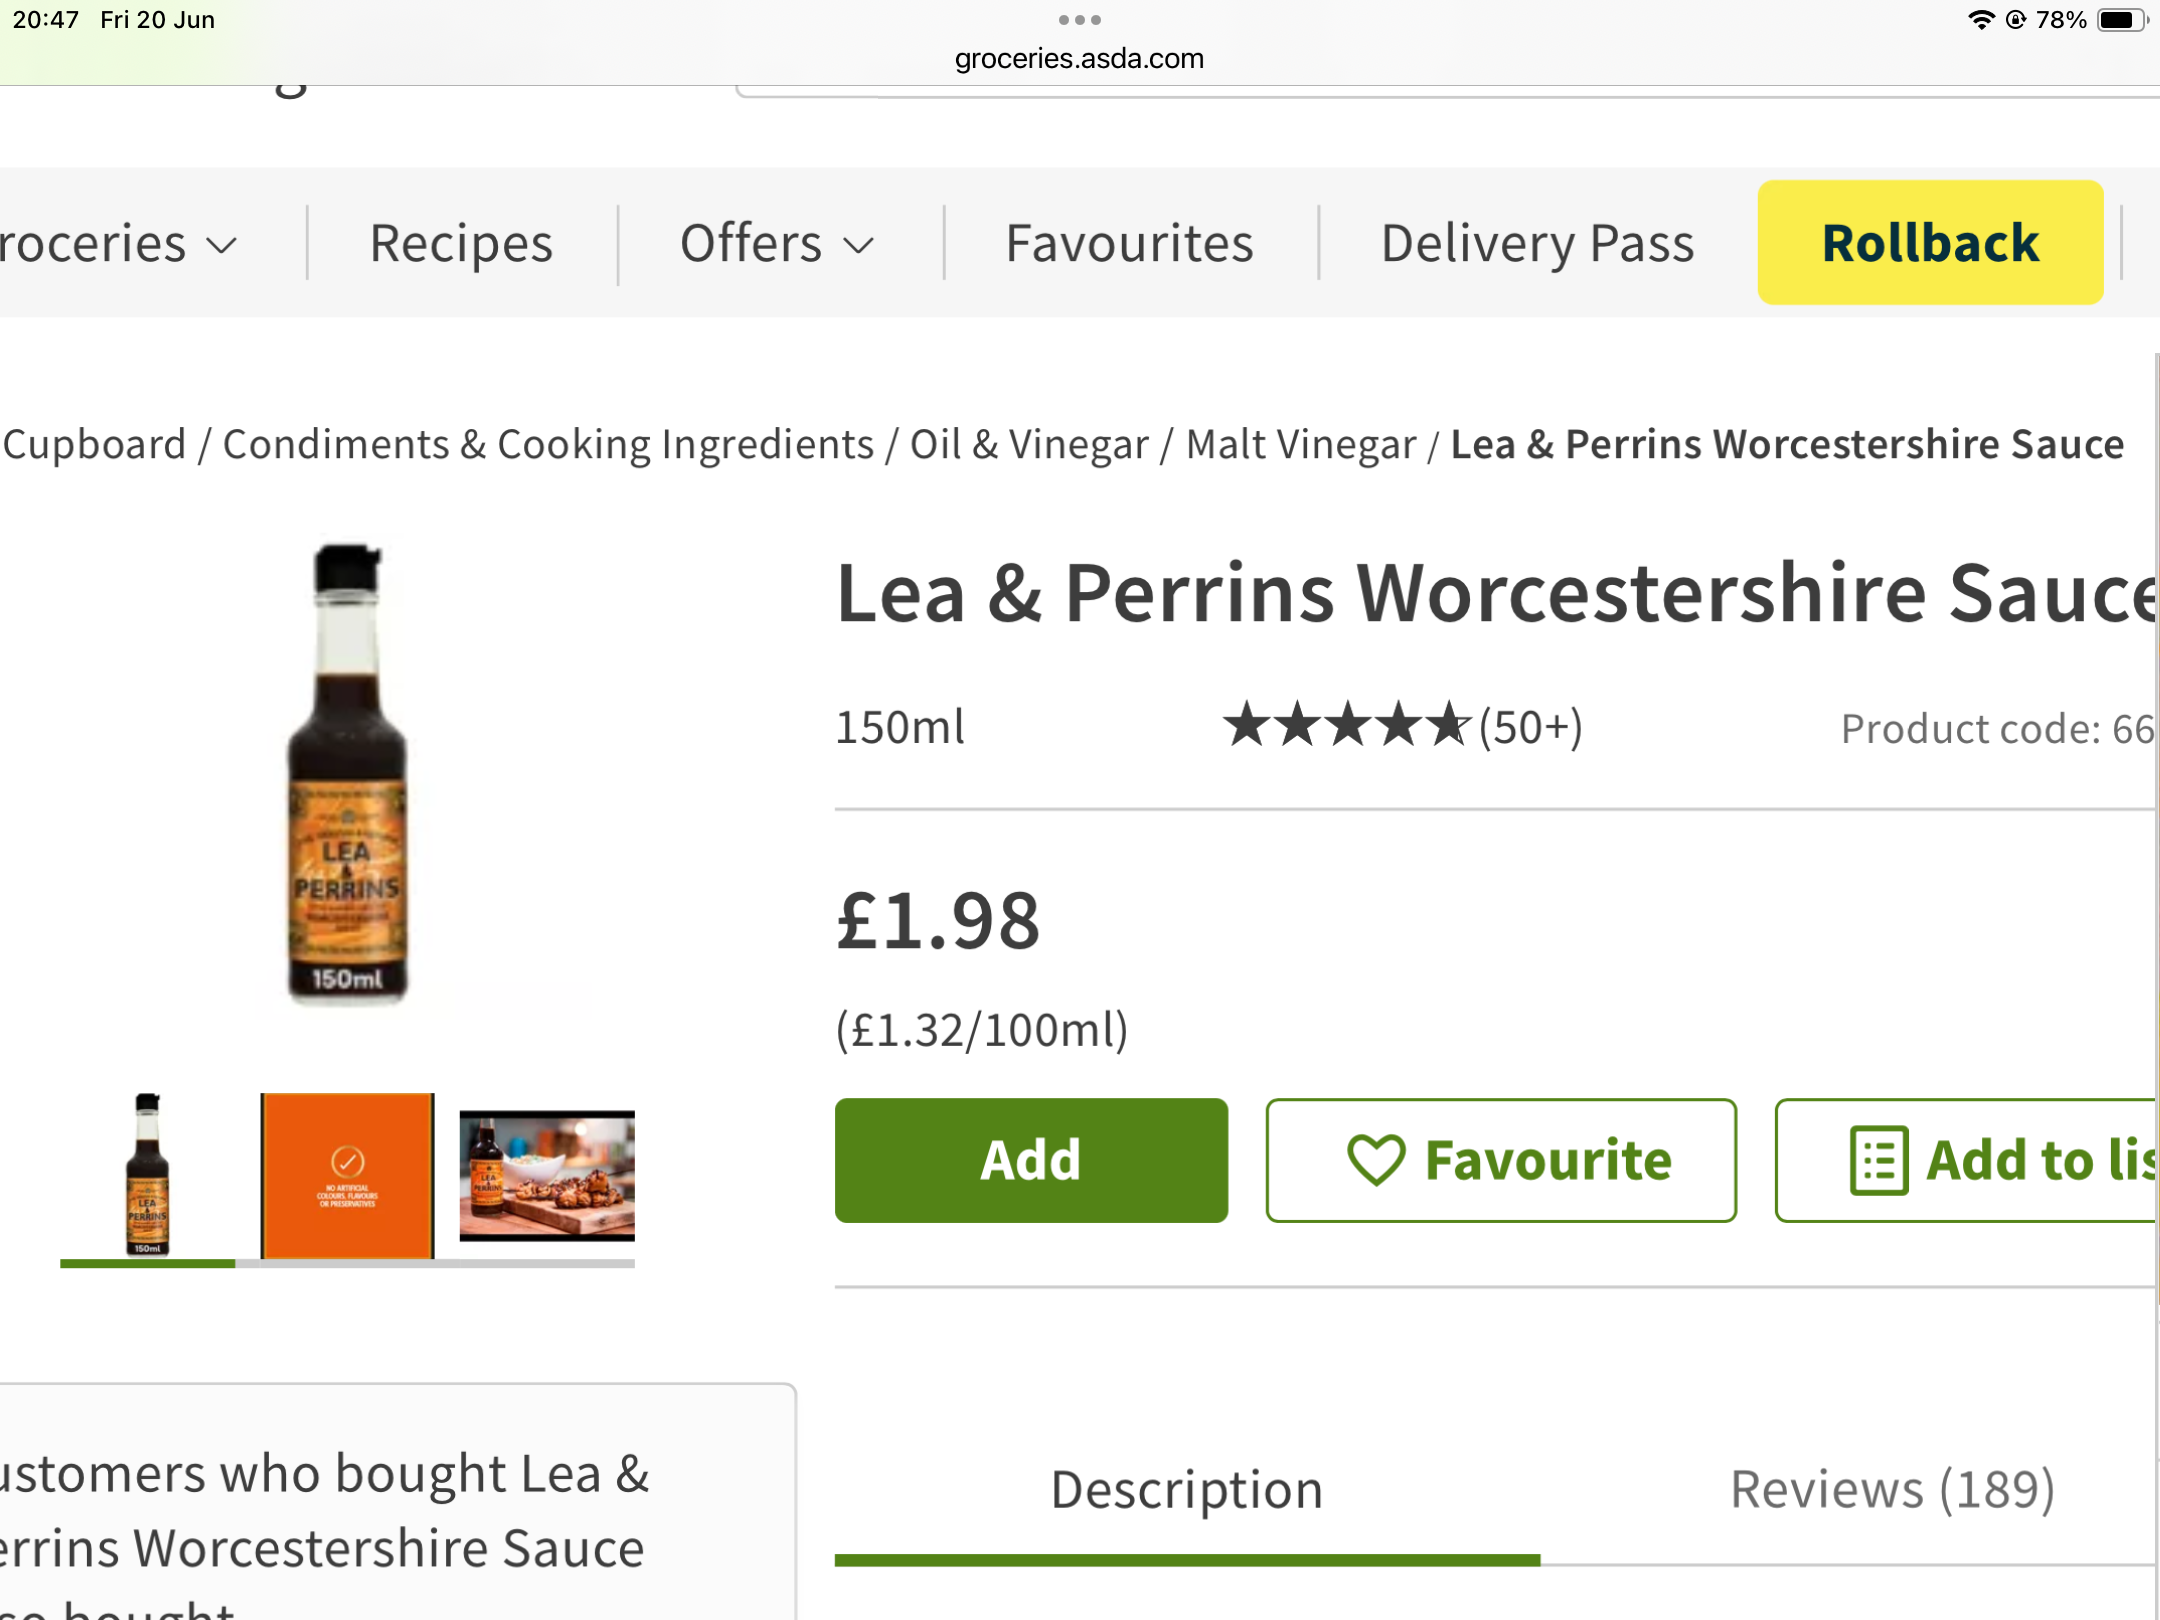Expand the Offers dropdown chevron

pyautogui.click(x=859, y=245)
